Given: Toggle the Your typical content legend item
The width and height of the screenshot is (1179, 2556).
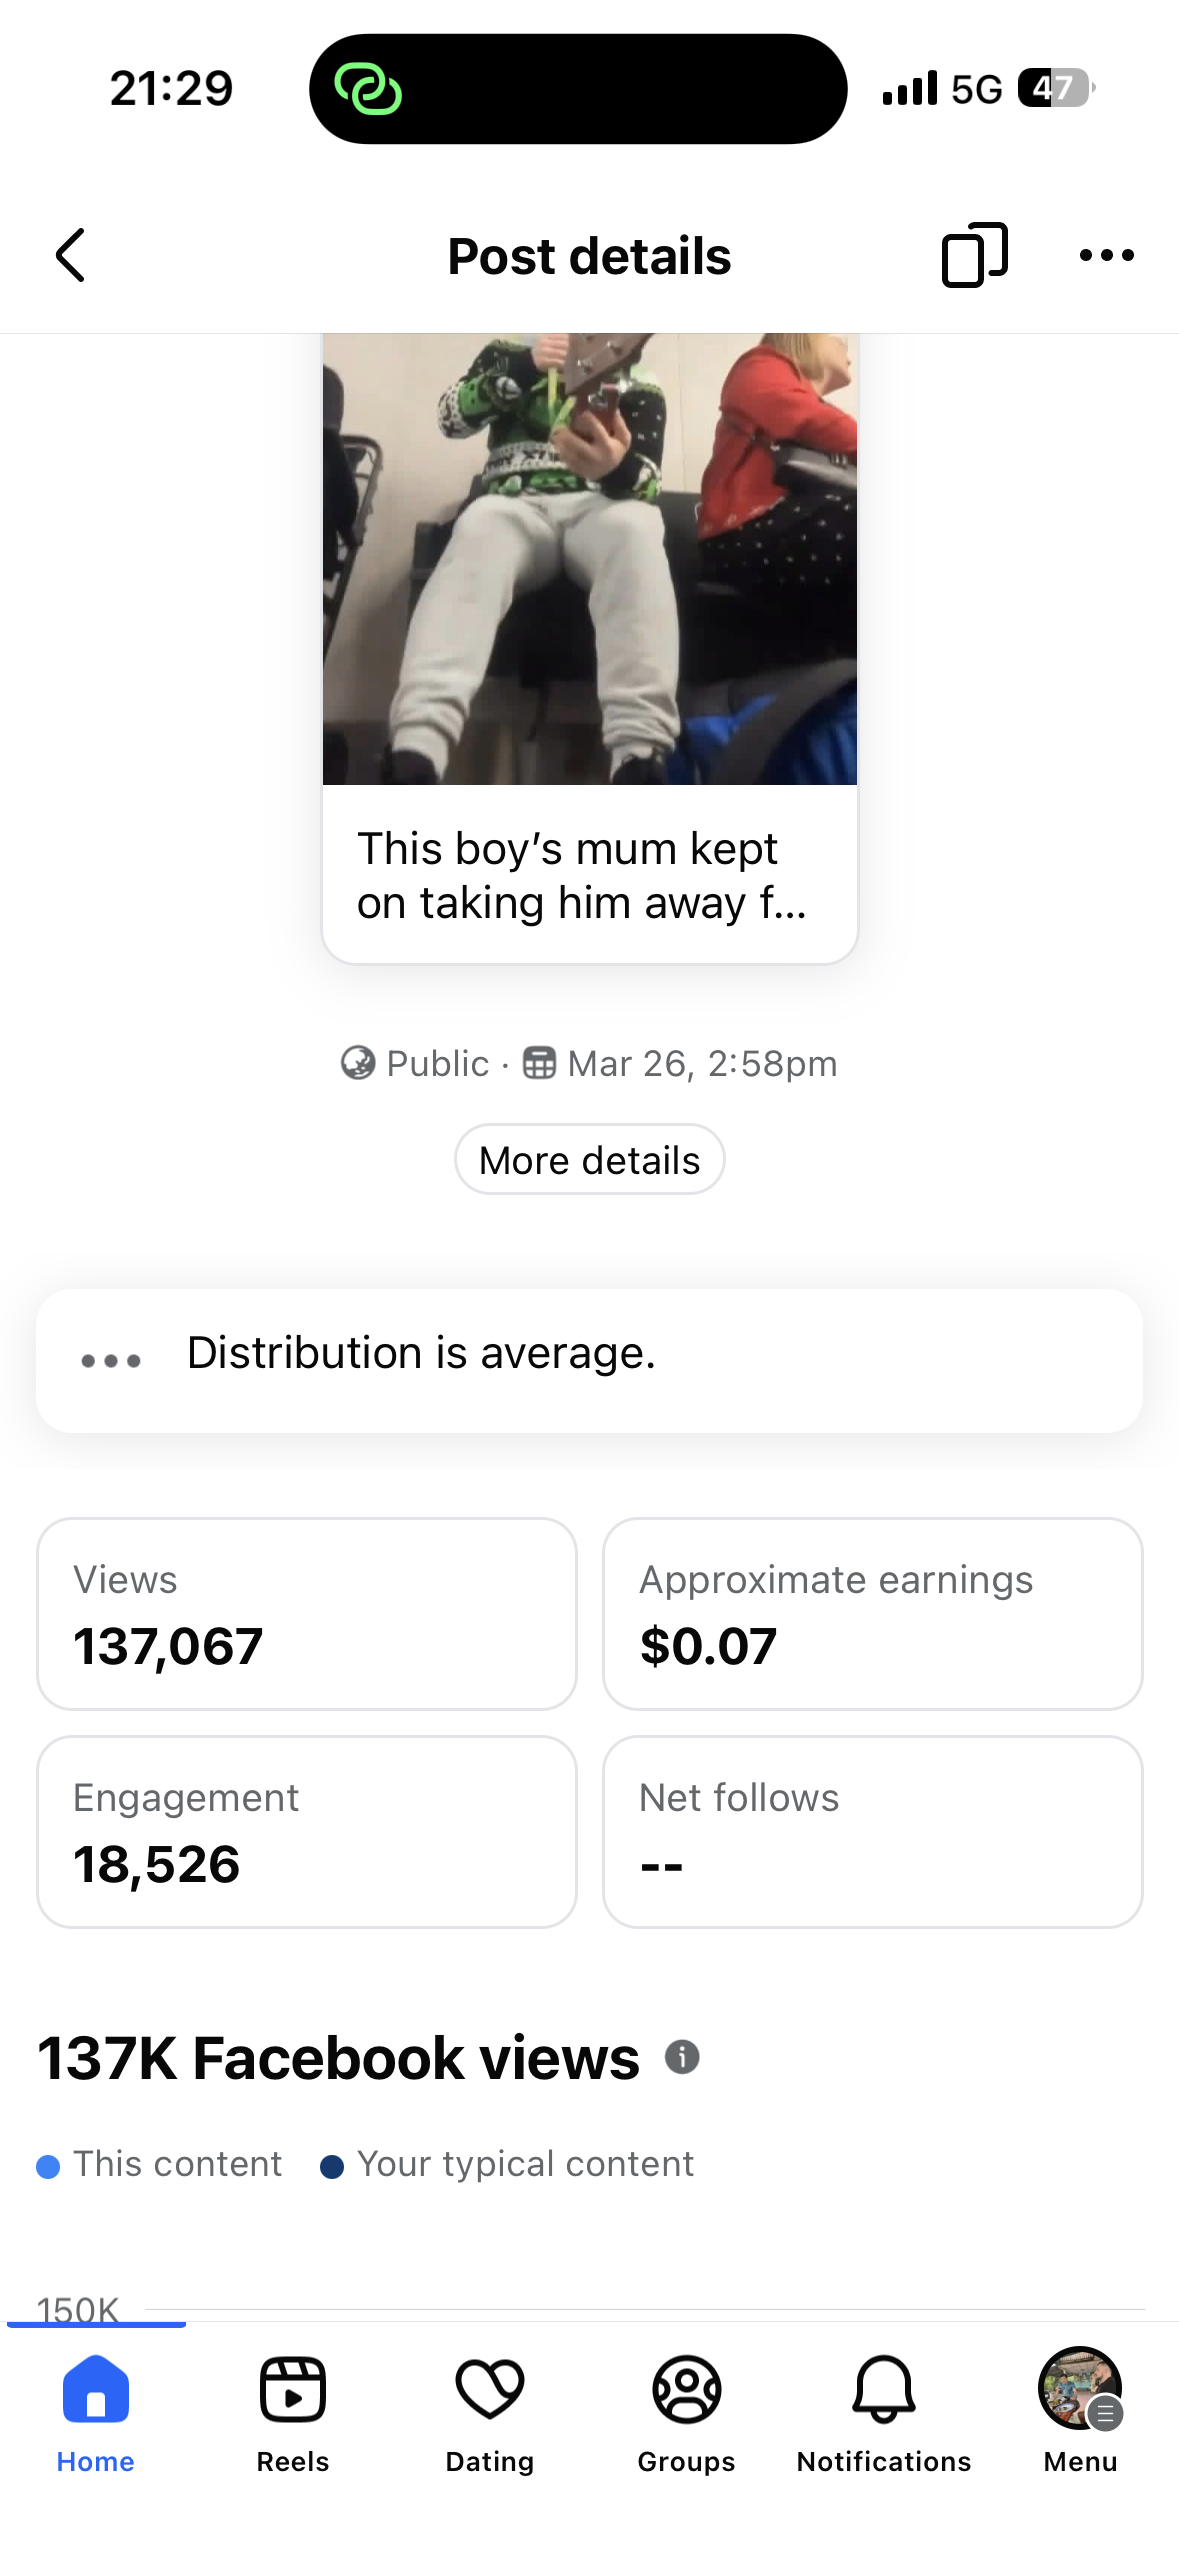Looking at the screenshot, I should pos(507,2164).
